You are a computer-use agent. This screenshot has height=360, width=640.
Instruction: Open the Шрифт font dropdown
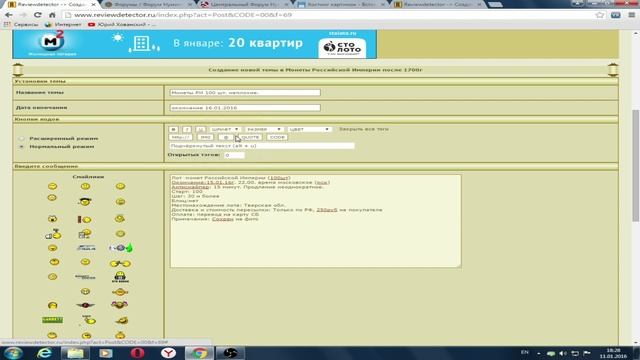pos(225,129)
